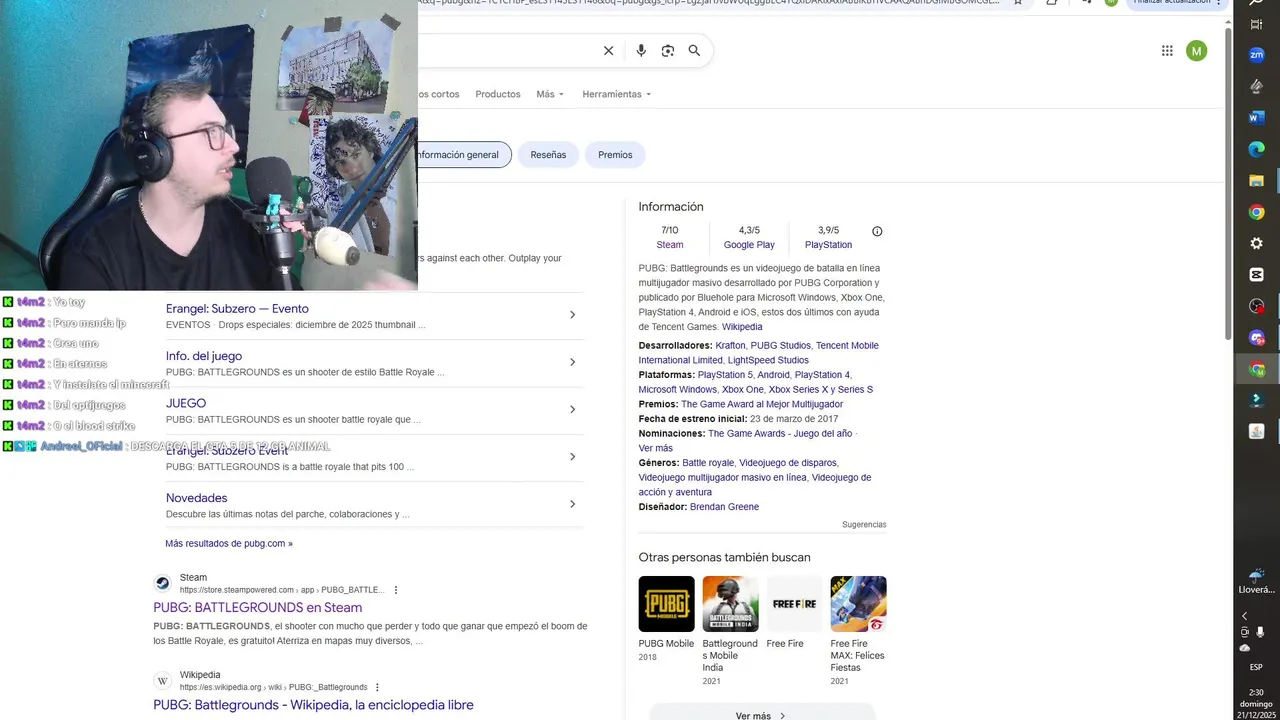The image size is (1280, 720).
Task: Select the Reseñas chip
Action: click(548, 155)
